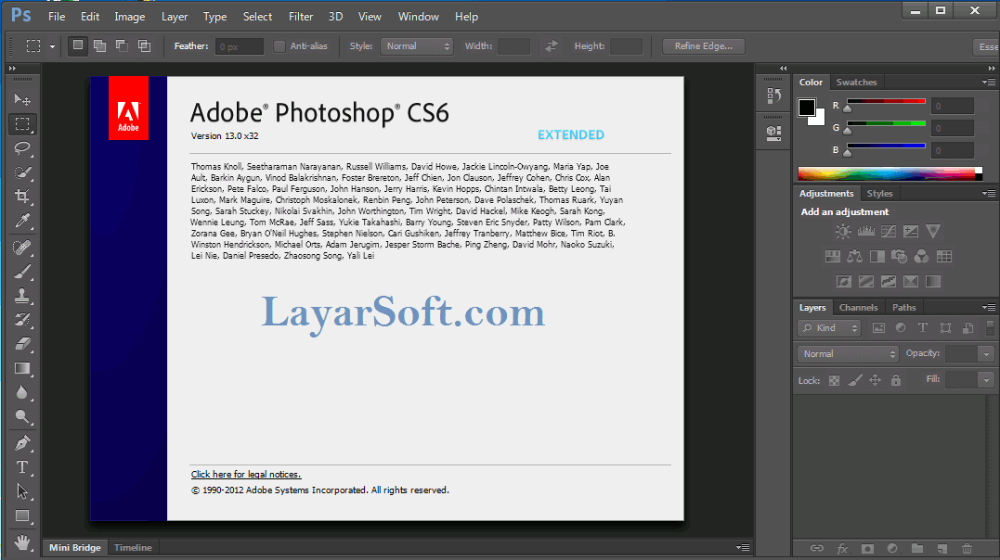Open the Style dropdown in options bar
Viewport: 1000px width, 560px height.
point(418,46)
